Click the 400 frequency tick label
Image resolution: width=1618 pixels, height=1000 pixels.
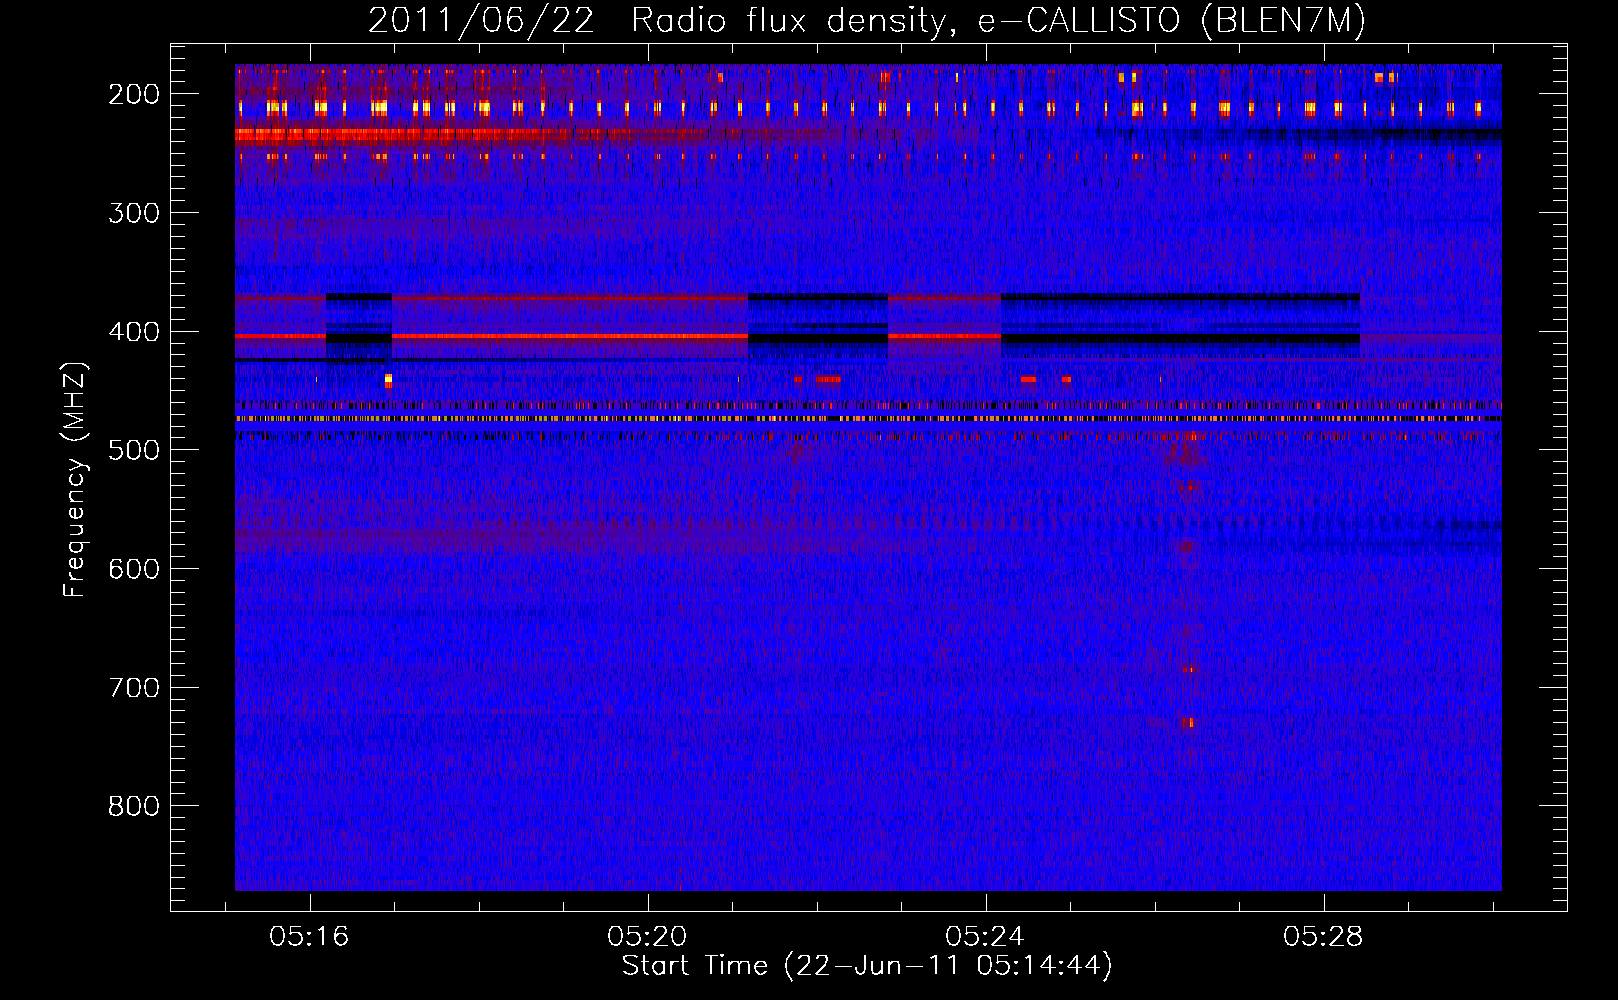point(134,332)
